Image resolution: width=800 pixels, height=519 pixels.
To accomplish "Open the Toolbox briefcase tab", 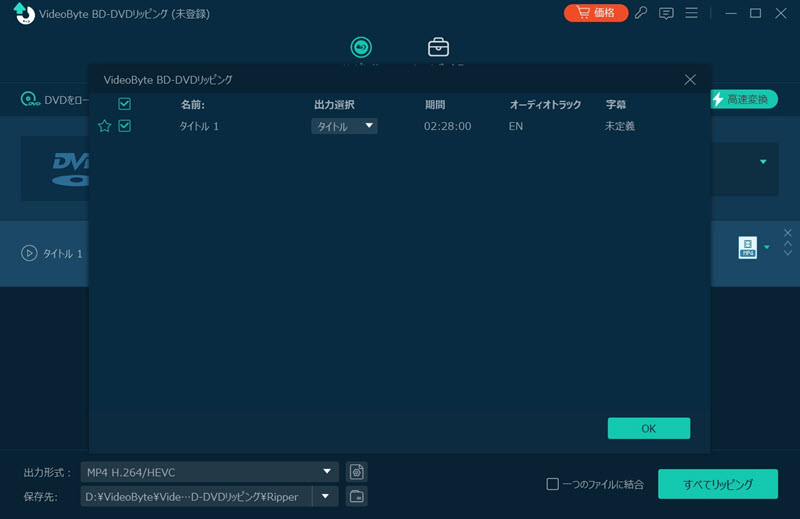I will (x=438, y=47).
